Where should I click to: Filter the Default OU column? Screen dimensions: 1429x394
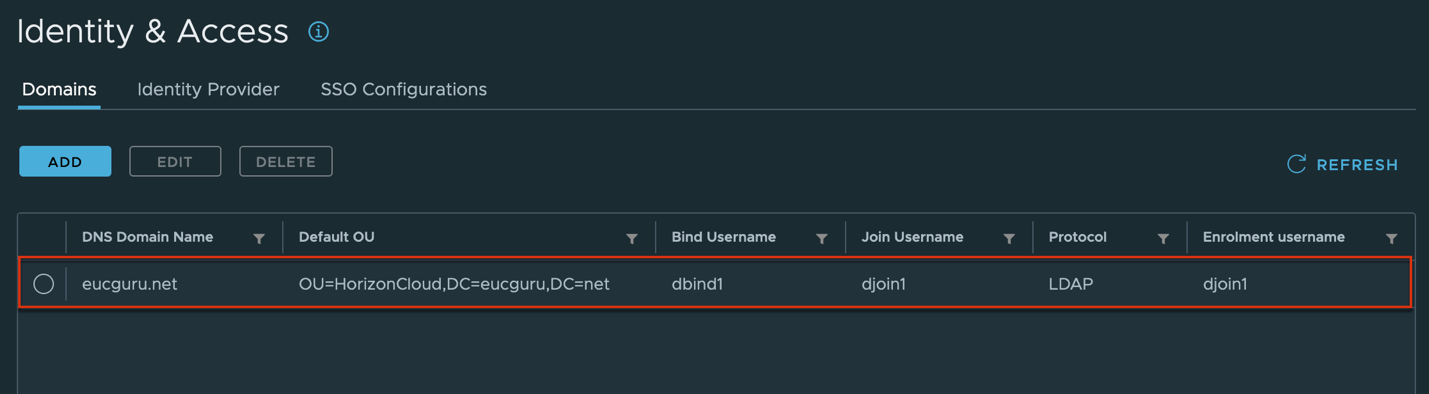pos(632,238)
